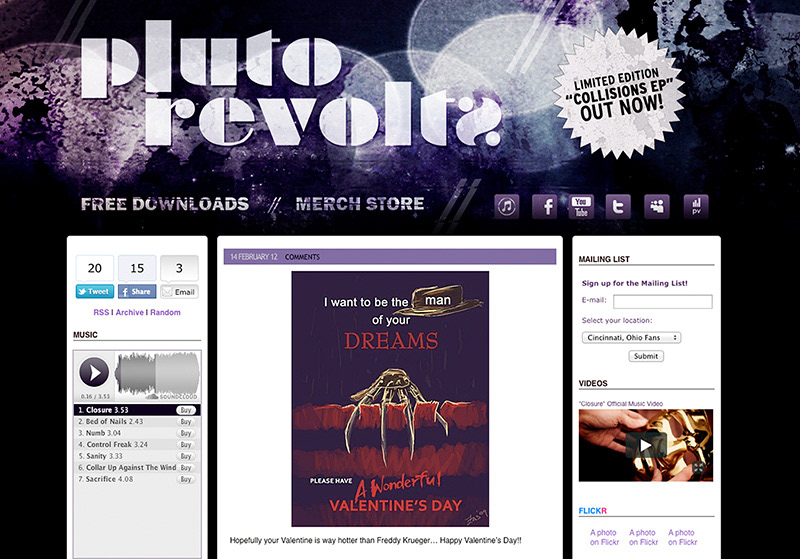Open the YouTube channel icon

point(582,206)
